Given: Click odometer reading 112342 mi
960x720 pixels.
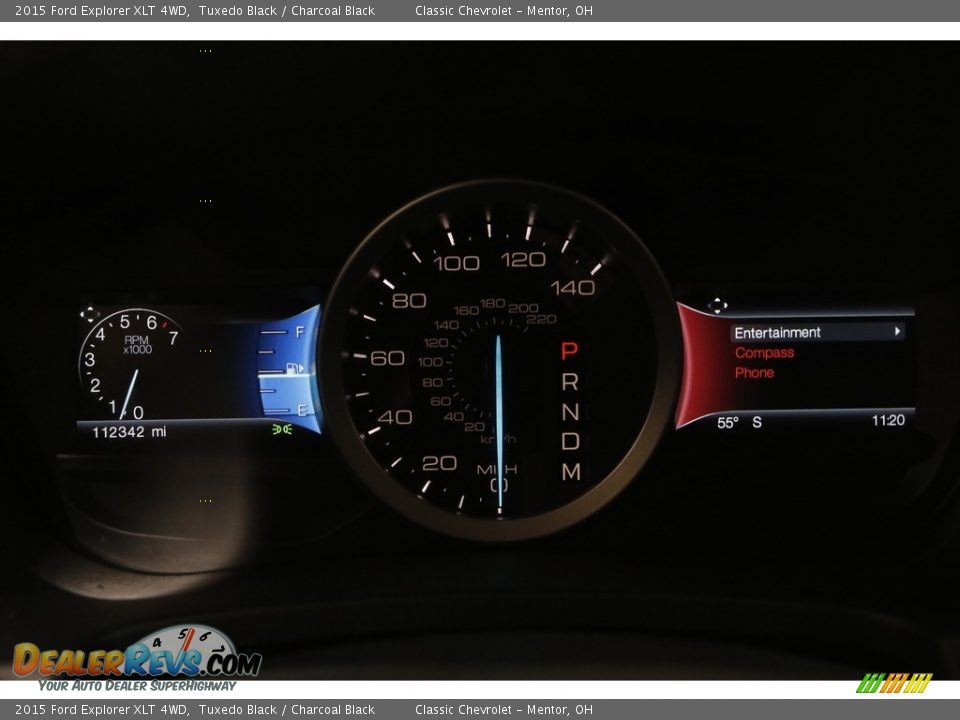Looking at the screenshot, I should 129,432.
